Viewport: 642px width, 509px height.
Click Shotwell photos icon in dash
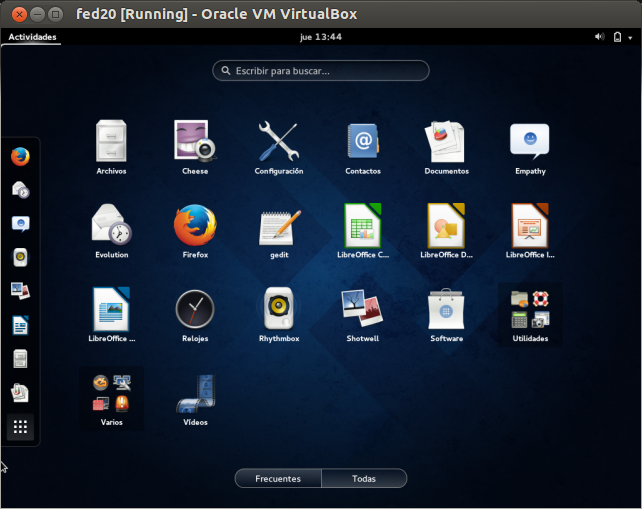[20, 291]
